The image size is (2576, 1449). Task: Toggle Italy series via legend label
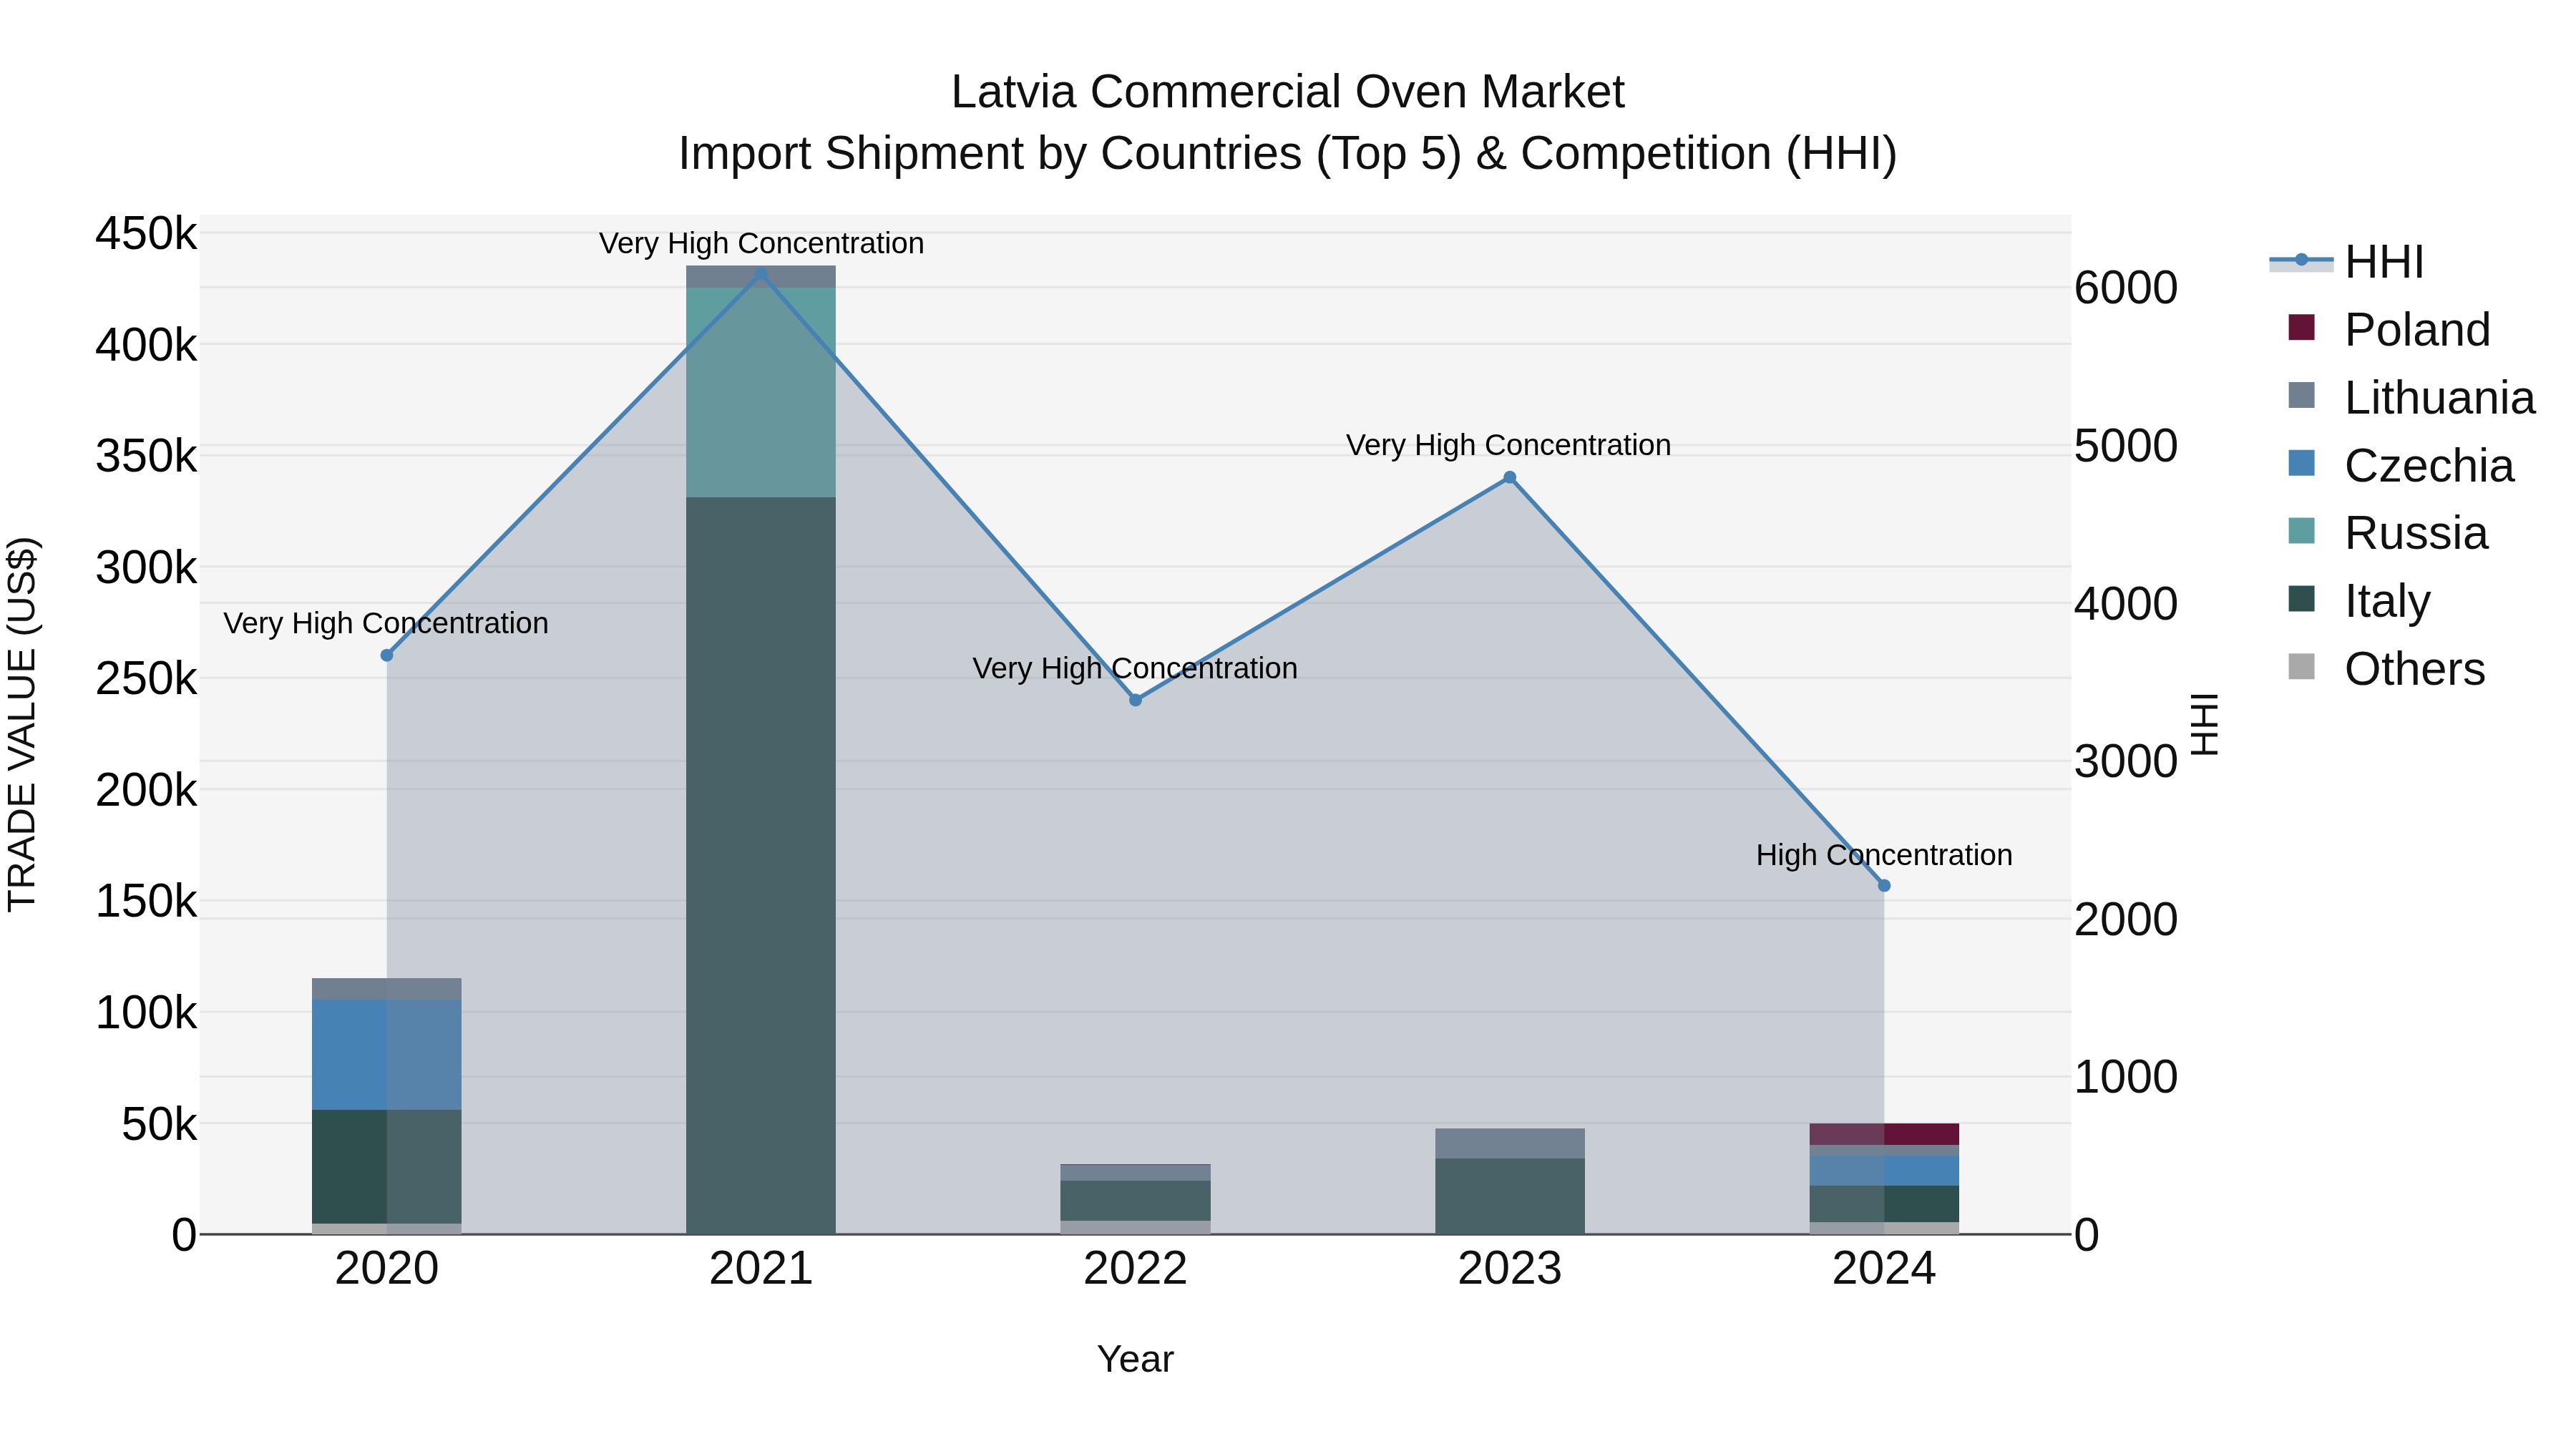(x=2387, y=601)
